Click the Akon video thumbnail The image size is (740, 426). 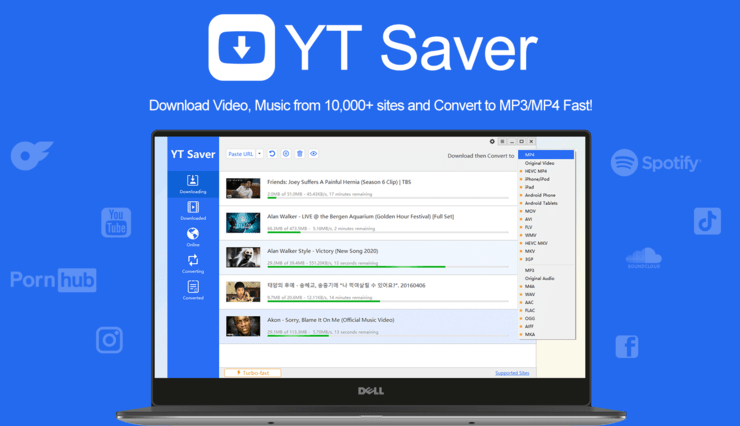(243, 326)
